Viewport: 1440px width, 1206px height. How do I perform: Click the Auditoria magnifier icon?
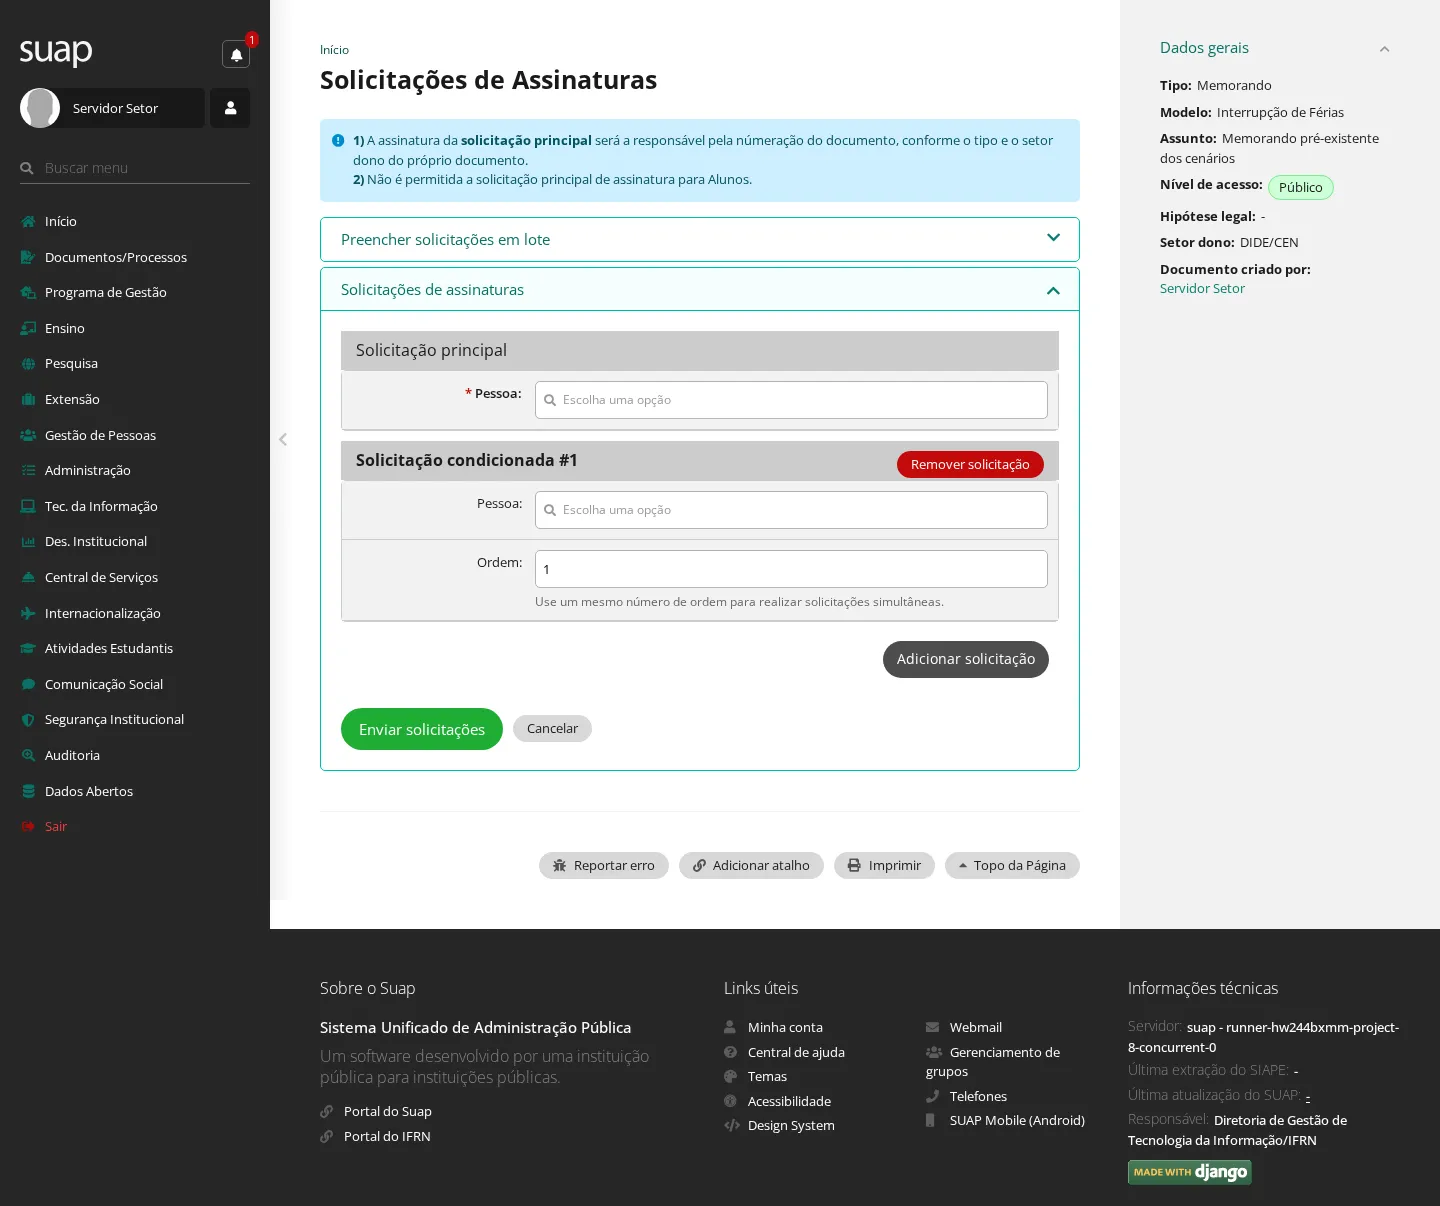click(x=28, y=756)
